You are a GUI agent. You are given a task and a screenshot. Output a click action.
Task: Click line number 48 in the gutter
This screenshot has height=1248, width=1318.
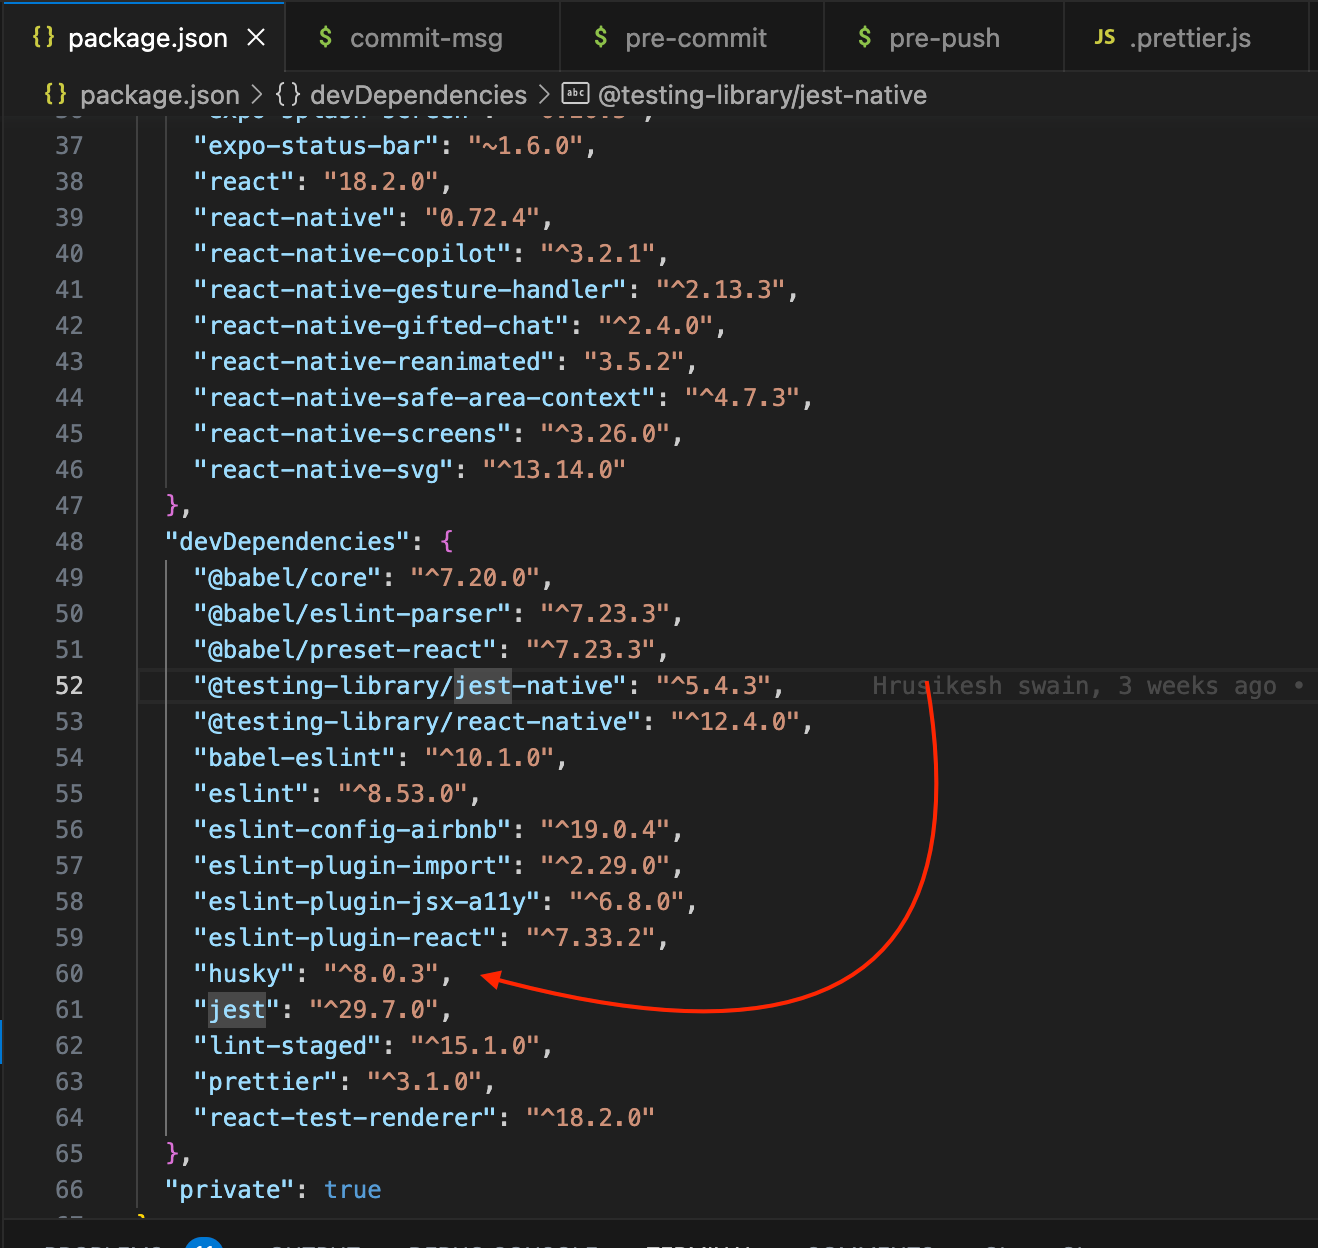pyautogui.click(x=69, y=542)
